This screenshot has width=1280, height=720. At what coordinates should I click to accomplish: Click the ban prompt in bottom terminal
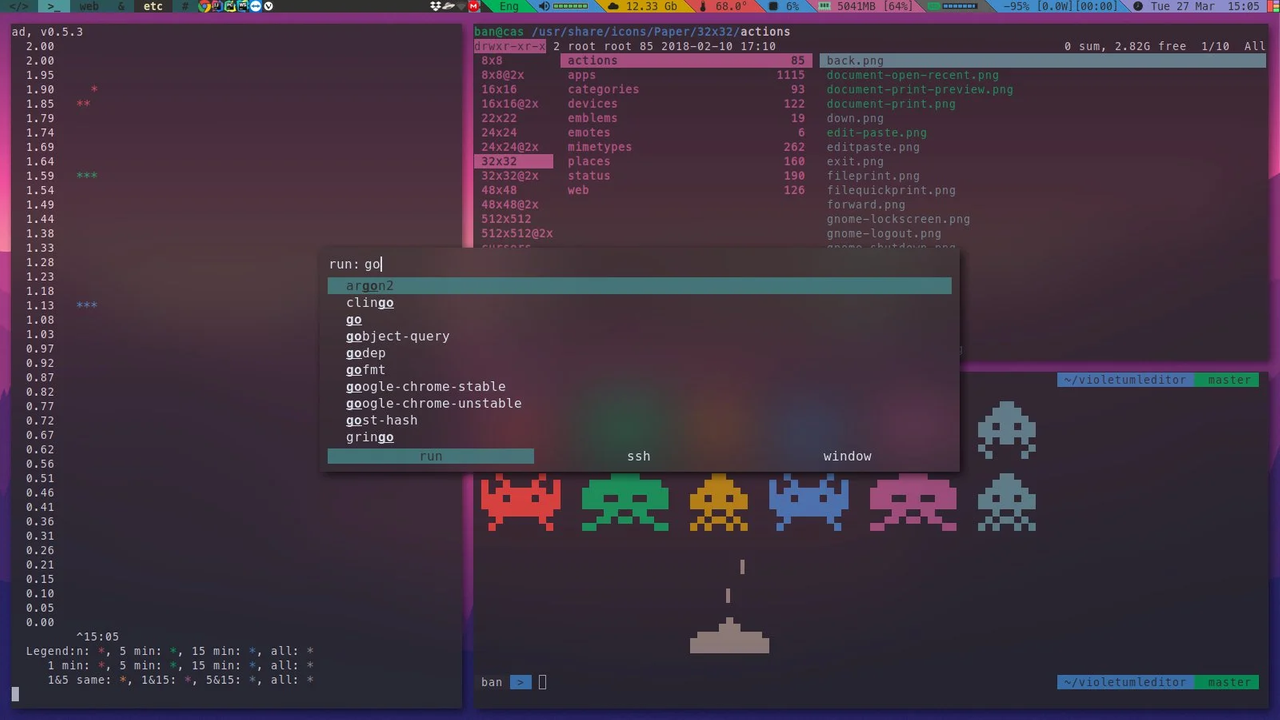(491, 682)
